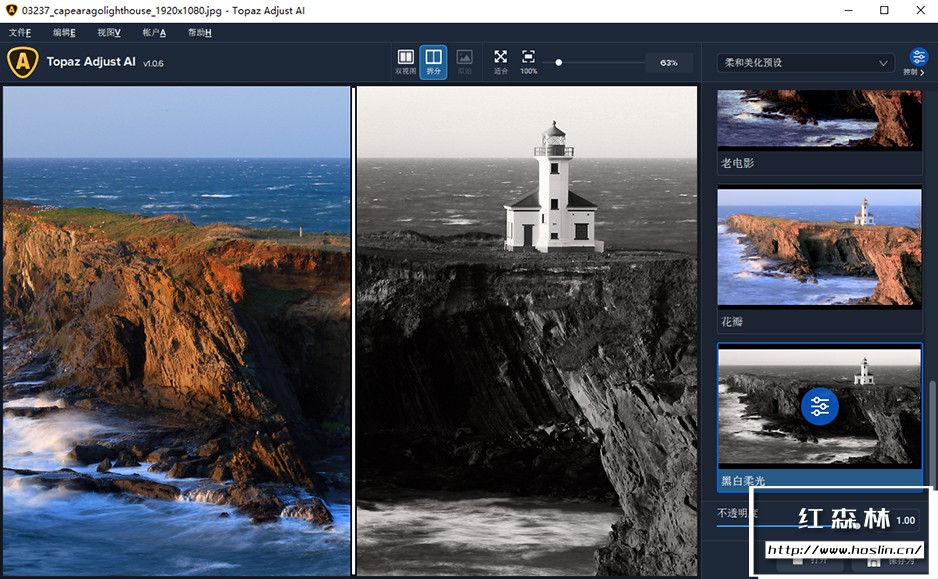
Task: Expand the 柔和美化预设 preset category dropdown
Action: click(806, 63)
